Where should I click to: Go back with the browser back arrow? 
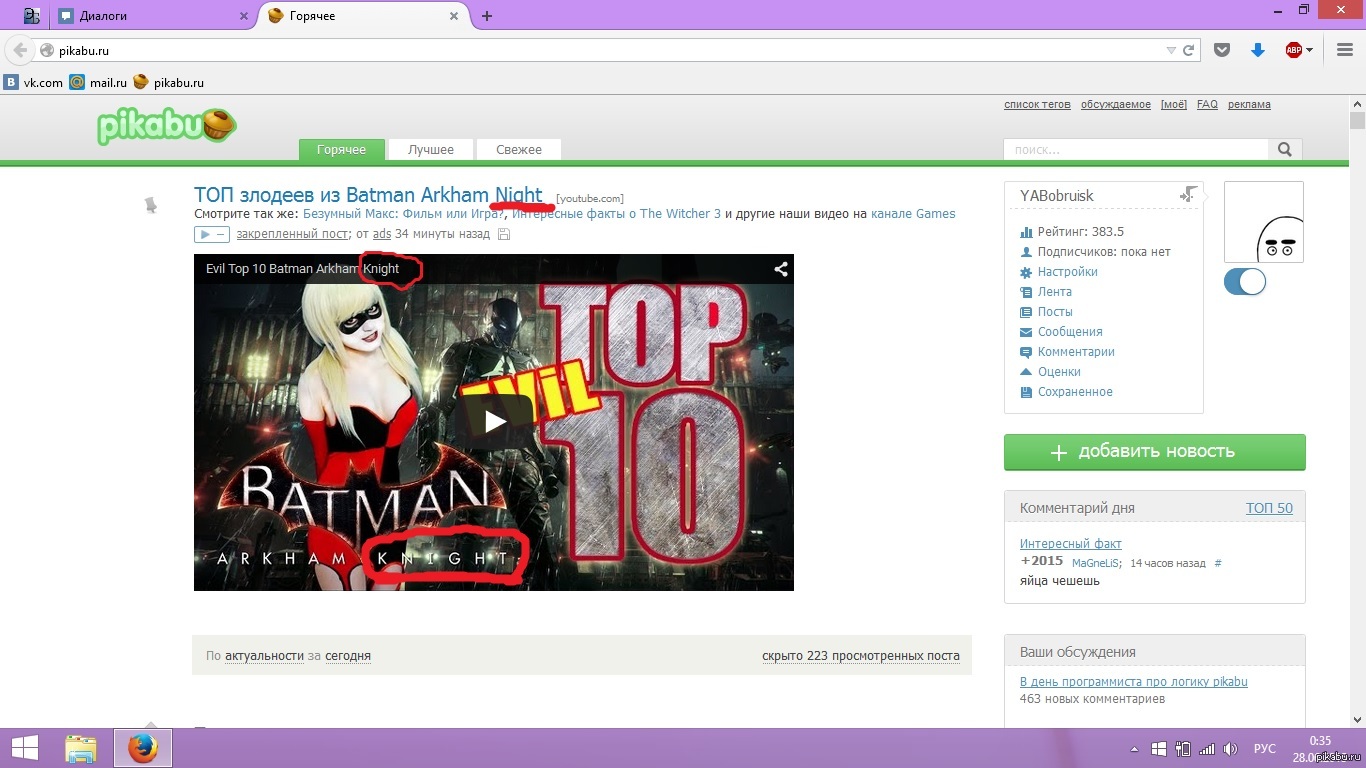[x=19, y=50]
